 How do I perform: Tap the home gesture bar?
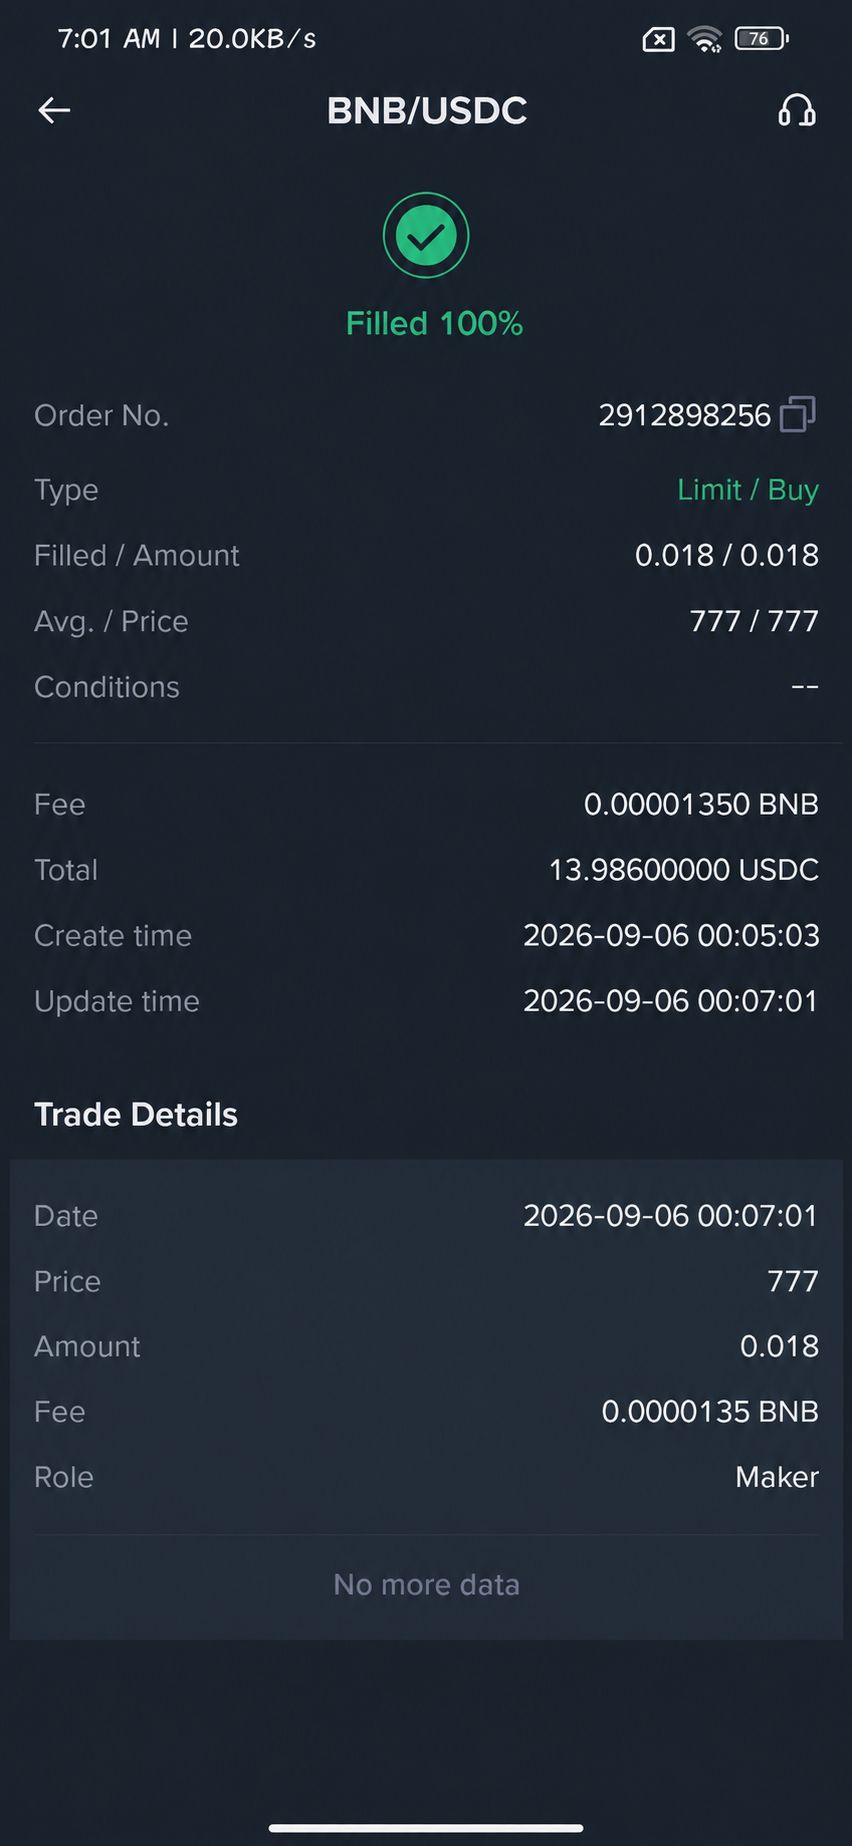click(x=426, y=1828)
